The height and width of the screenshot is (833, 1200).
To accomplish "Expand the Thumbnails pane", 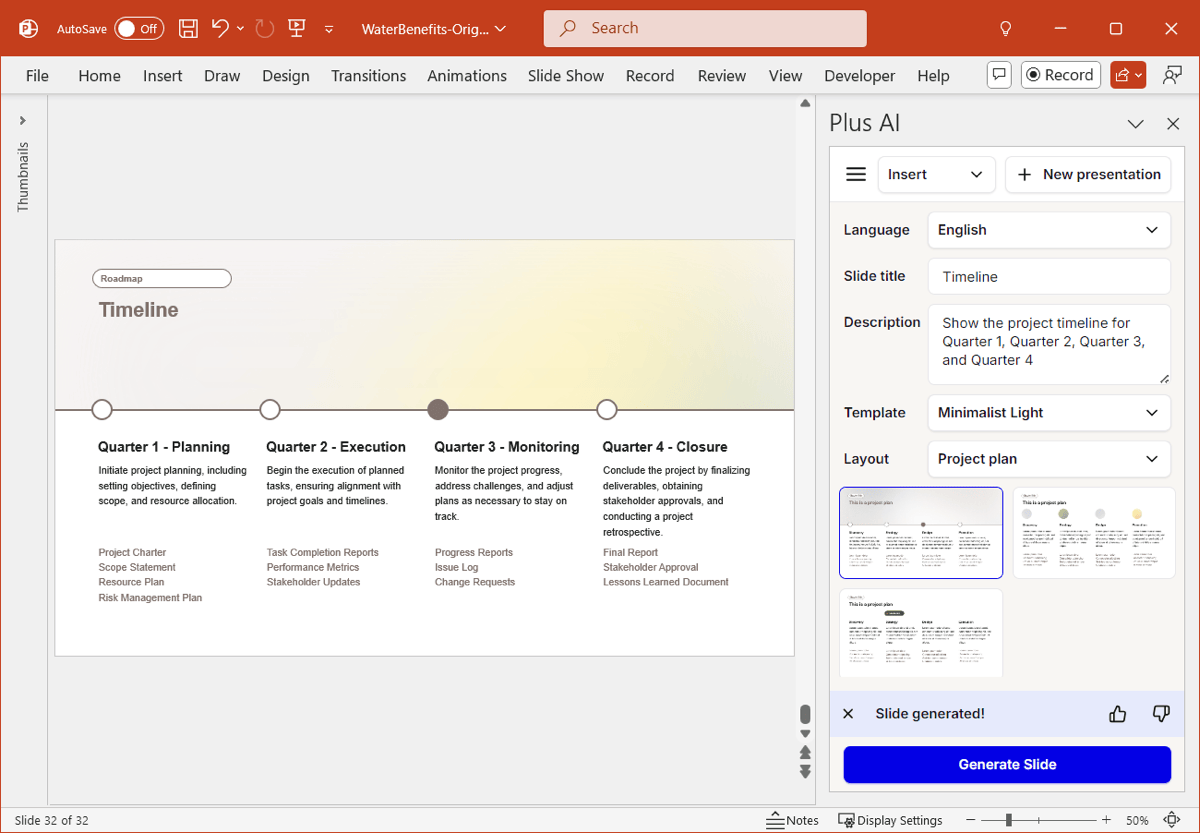I will coord(23,121).
